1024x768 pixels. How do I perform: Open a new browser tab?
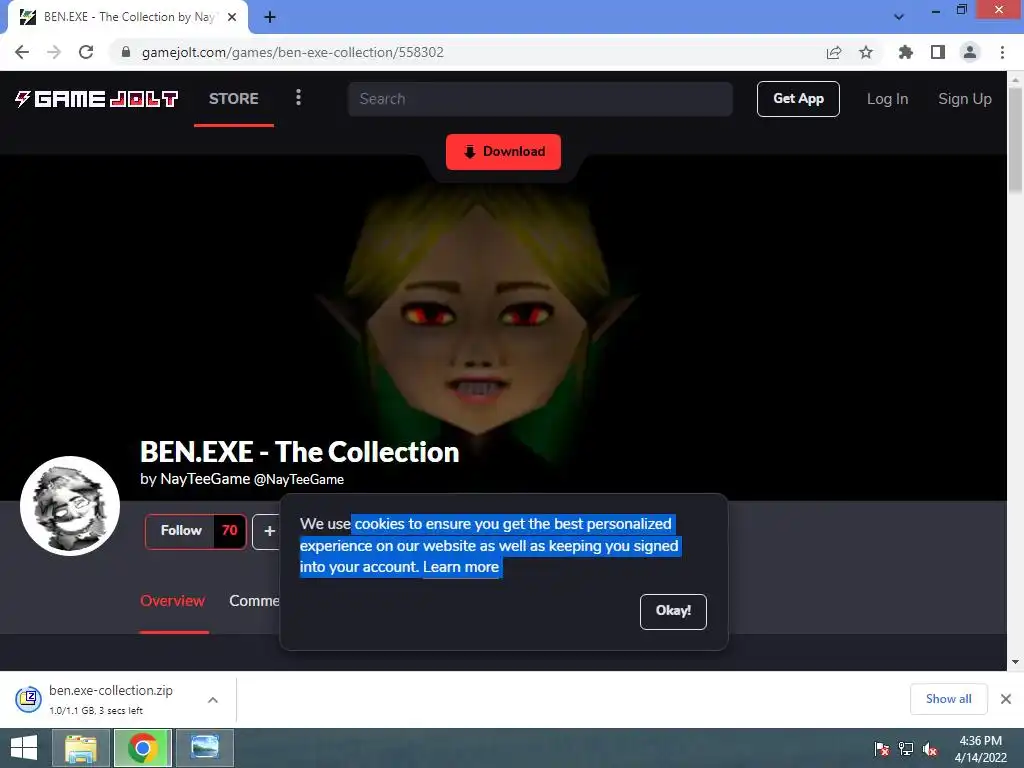coord(270,17)
